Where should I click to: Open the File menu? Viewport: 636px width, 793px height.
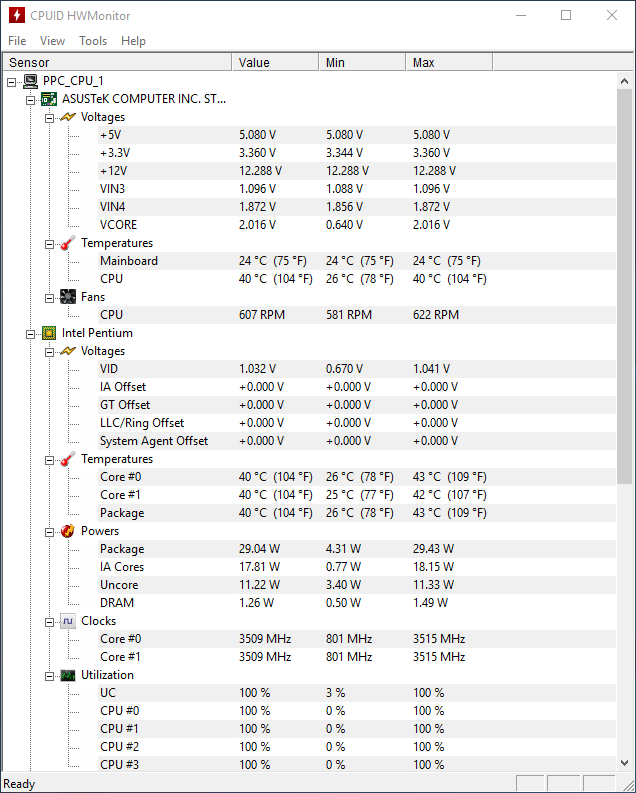click(17, 41)
